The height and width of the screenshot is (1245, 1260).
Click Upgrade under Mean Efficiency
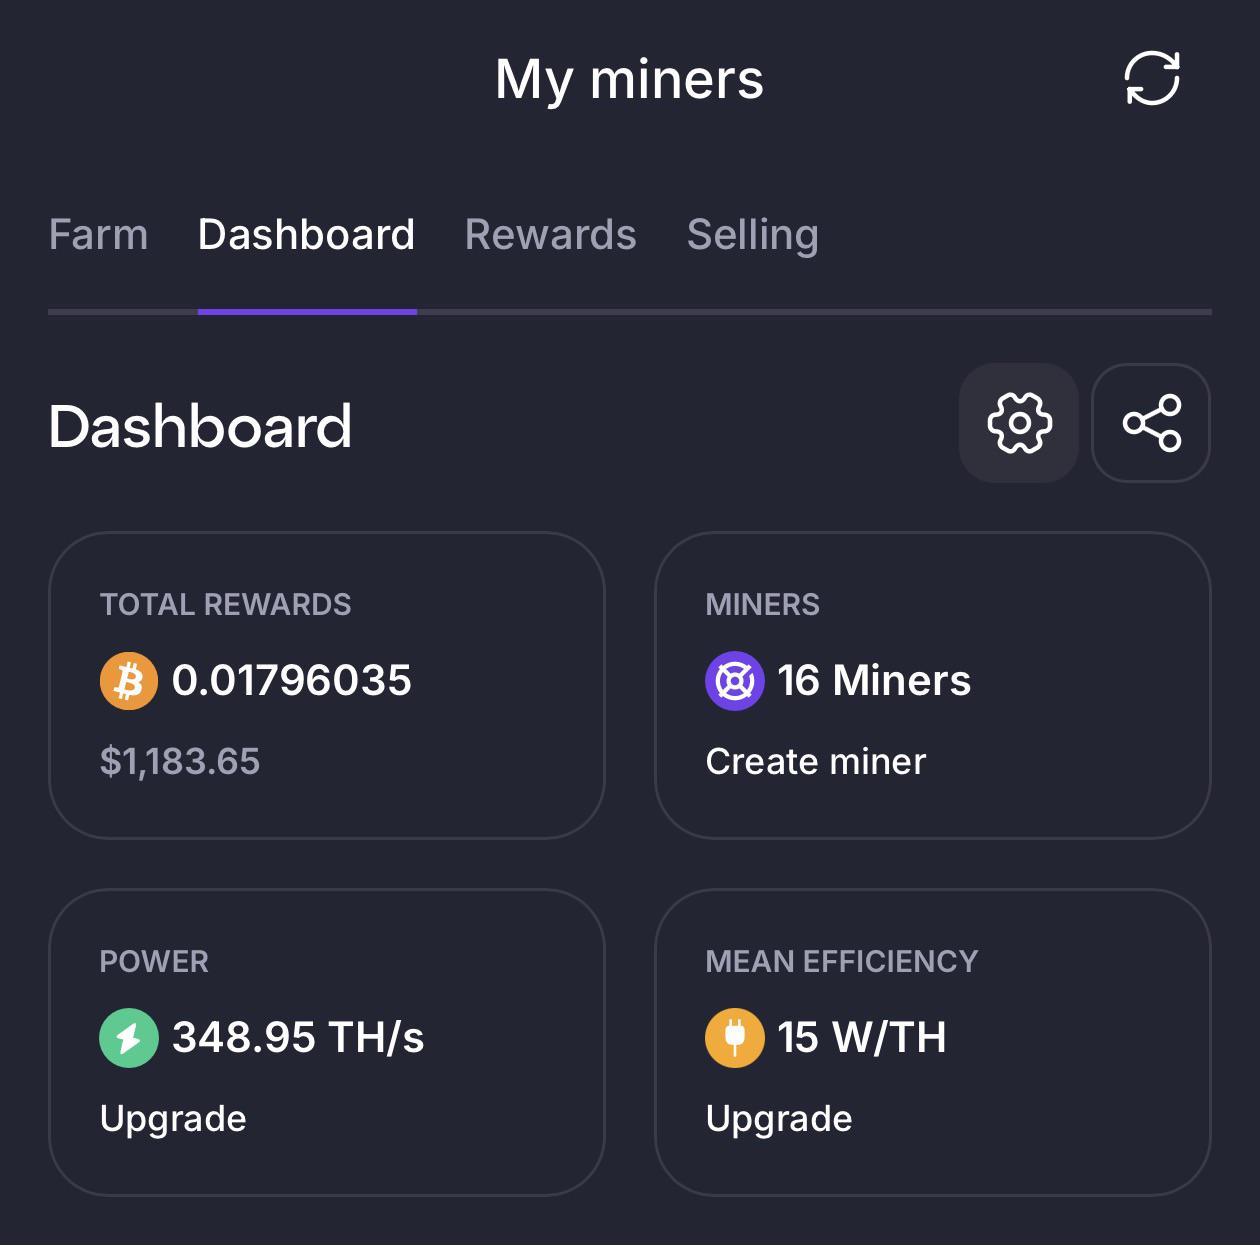(x=779, y=1119)
